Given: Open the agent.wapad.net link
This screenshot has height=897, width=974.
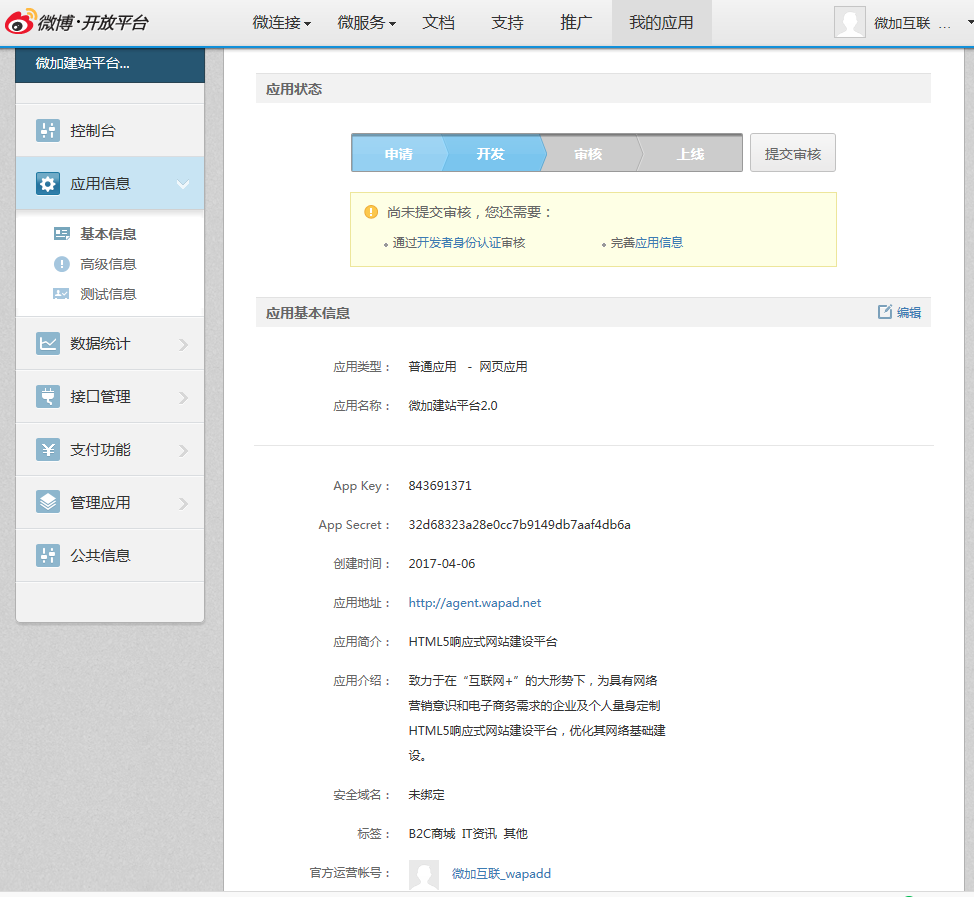Looking at the screenshot, I should tap(475, 603).
